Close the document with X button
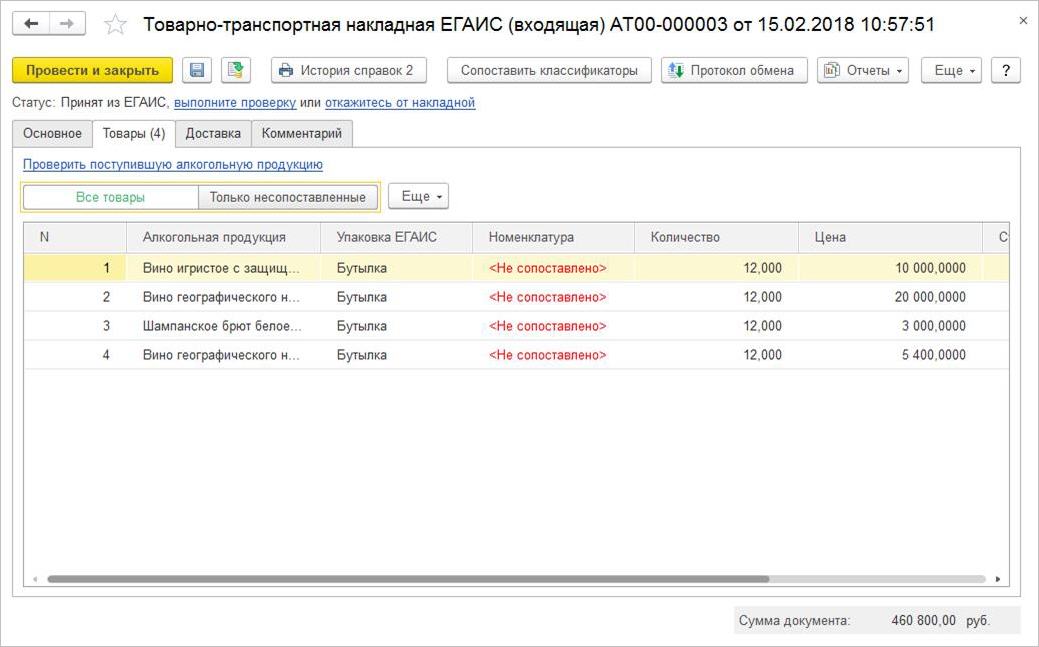 pyautogui.click(x=1023, y=21)
